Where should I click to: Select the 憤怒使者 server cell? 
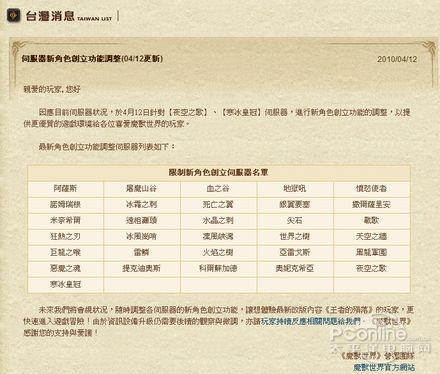pos(371,189)
